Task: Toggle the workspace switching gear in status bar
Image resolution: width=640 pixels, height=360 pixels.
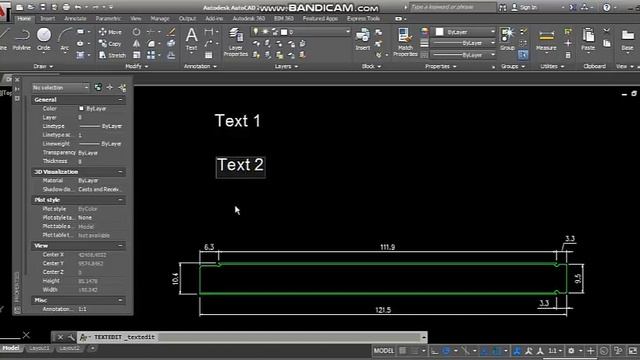Action: point(571,351)
